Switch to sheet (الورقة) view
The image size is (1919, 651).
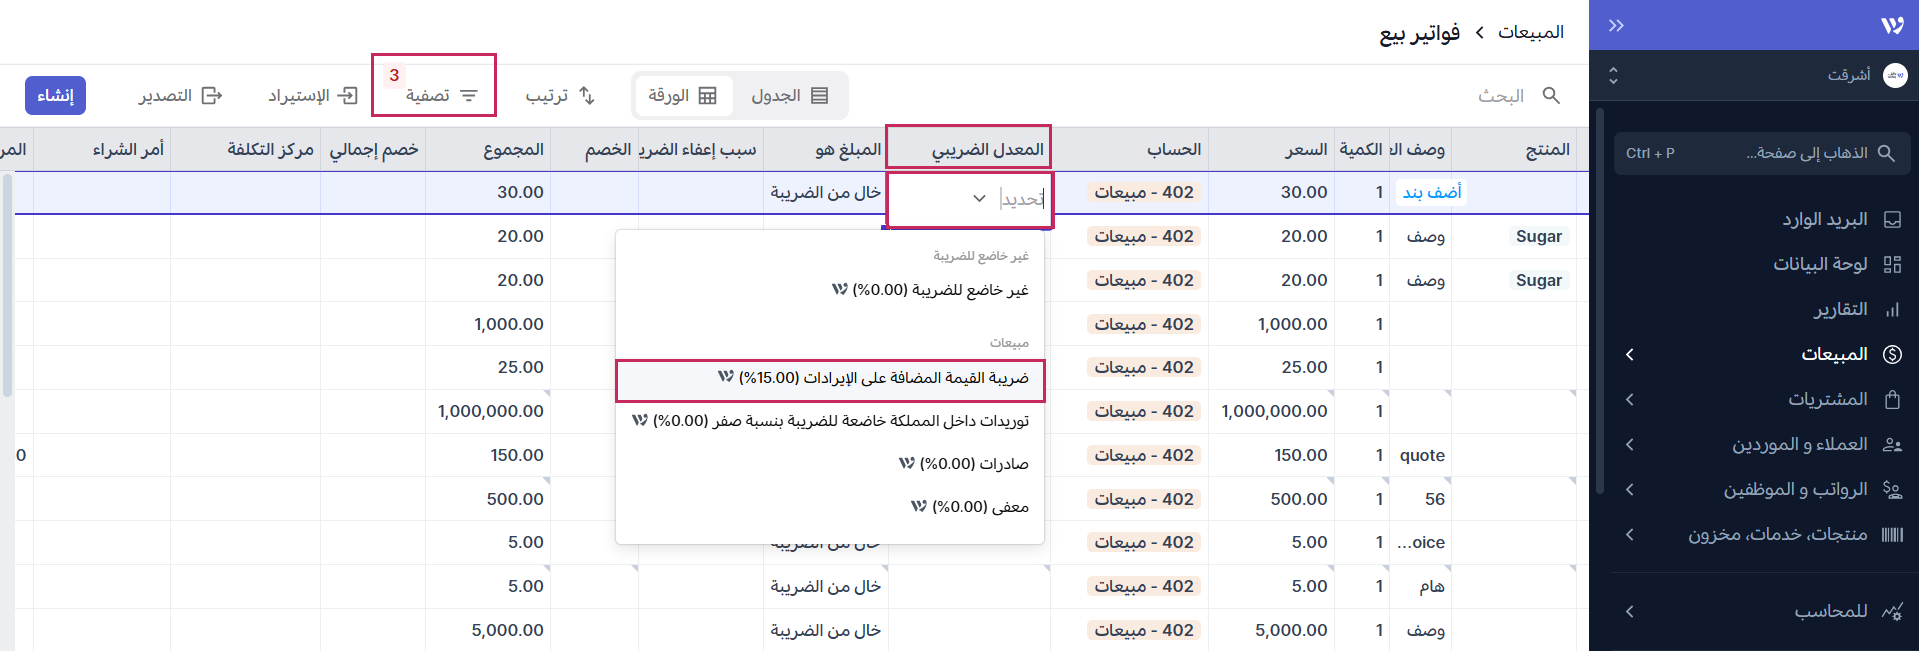[x=682, y=95]
